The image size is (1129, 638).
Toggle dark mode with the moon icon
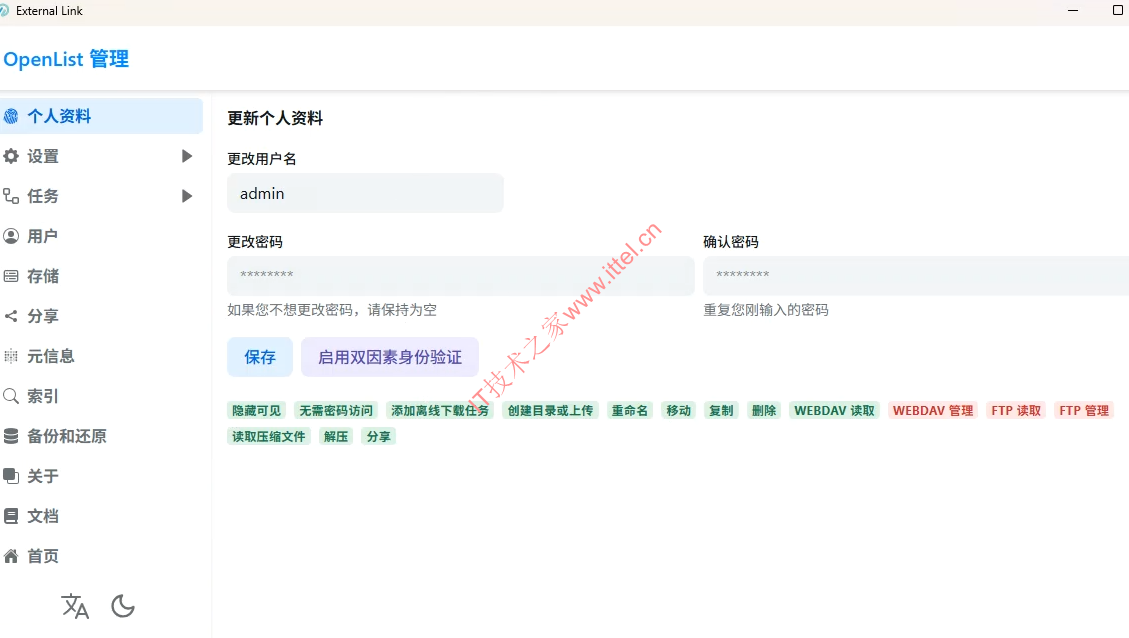[123, 606]
